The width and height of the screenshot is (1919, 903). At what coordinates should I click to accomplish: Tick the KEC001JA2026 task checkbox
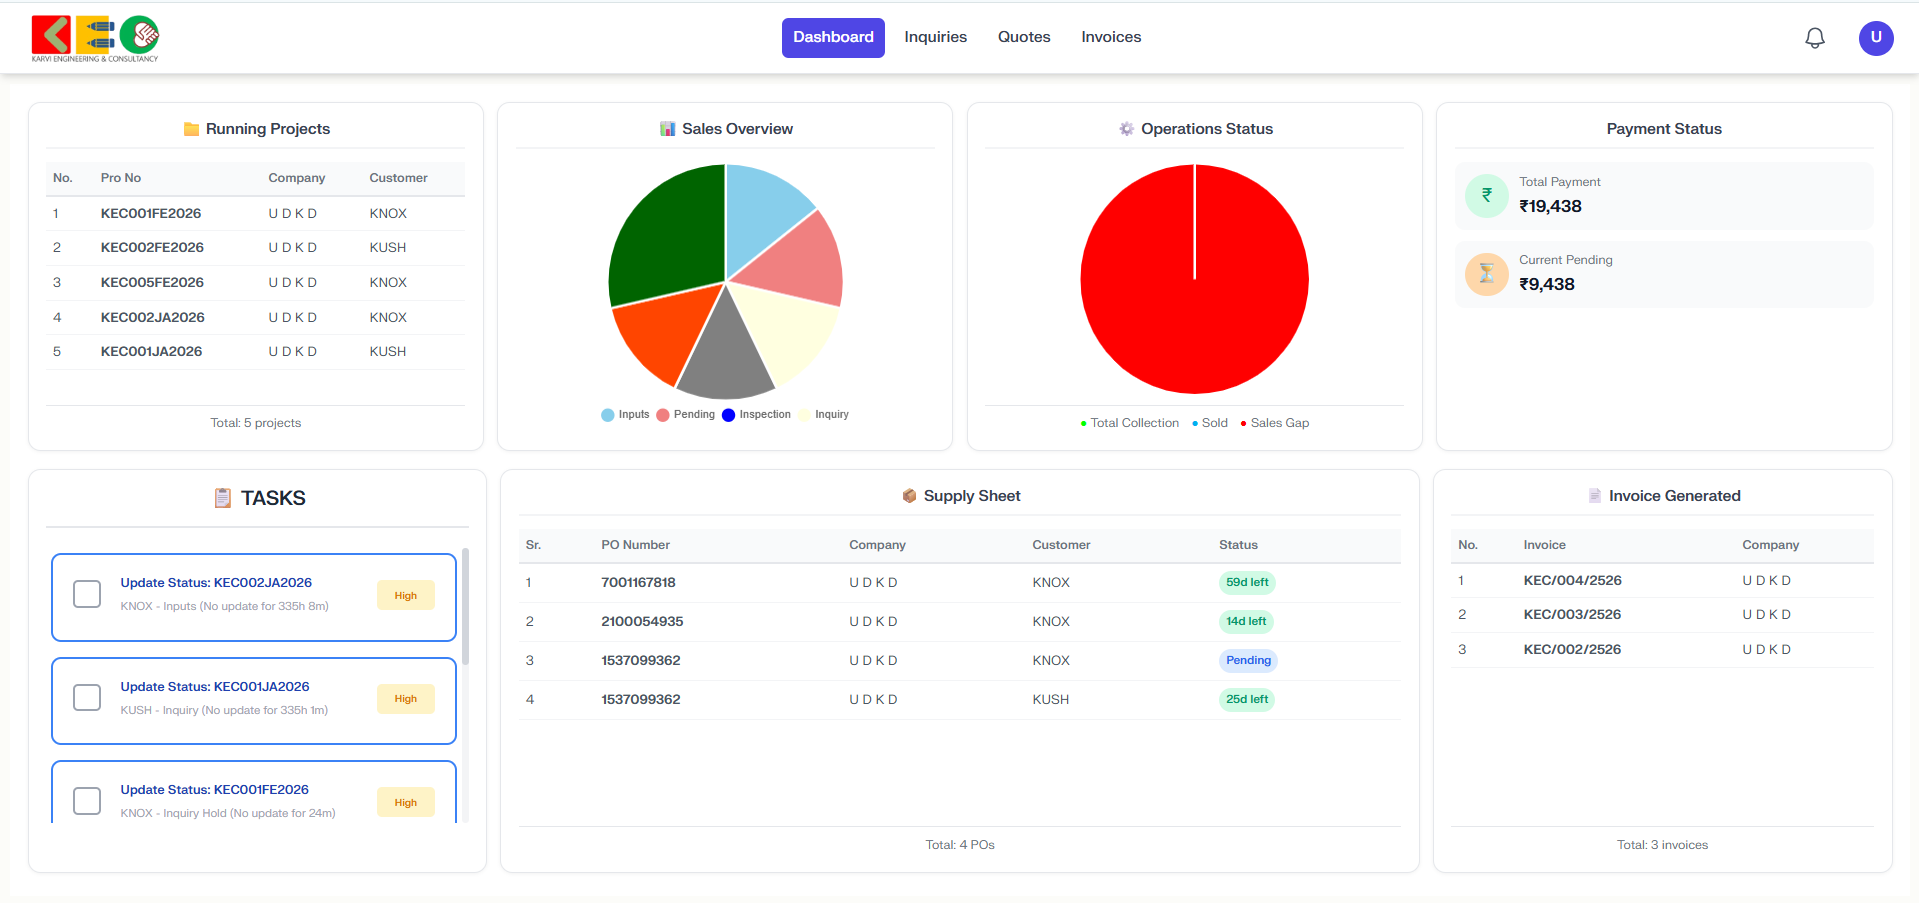(87, 698)
